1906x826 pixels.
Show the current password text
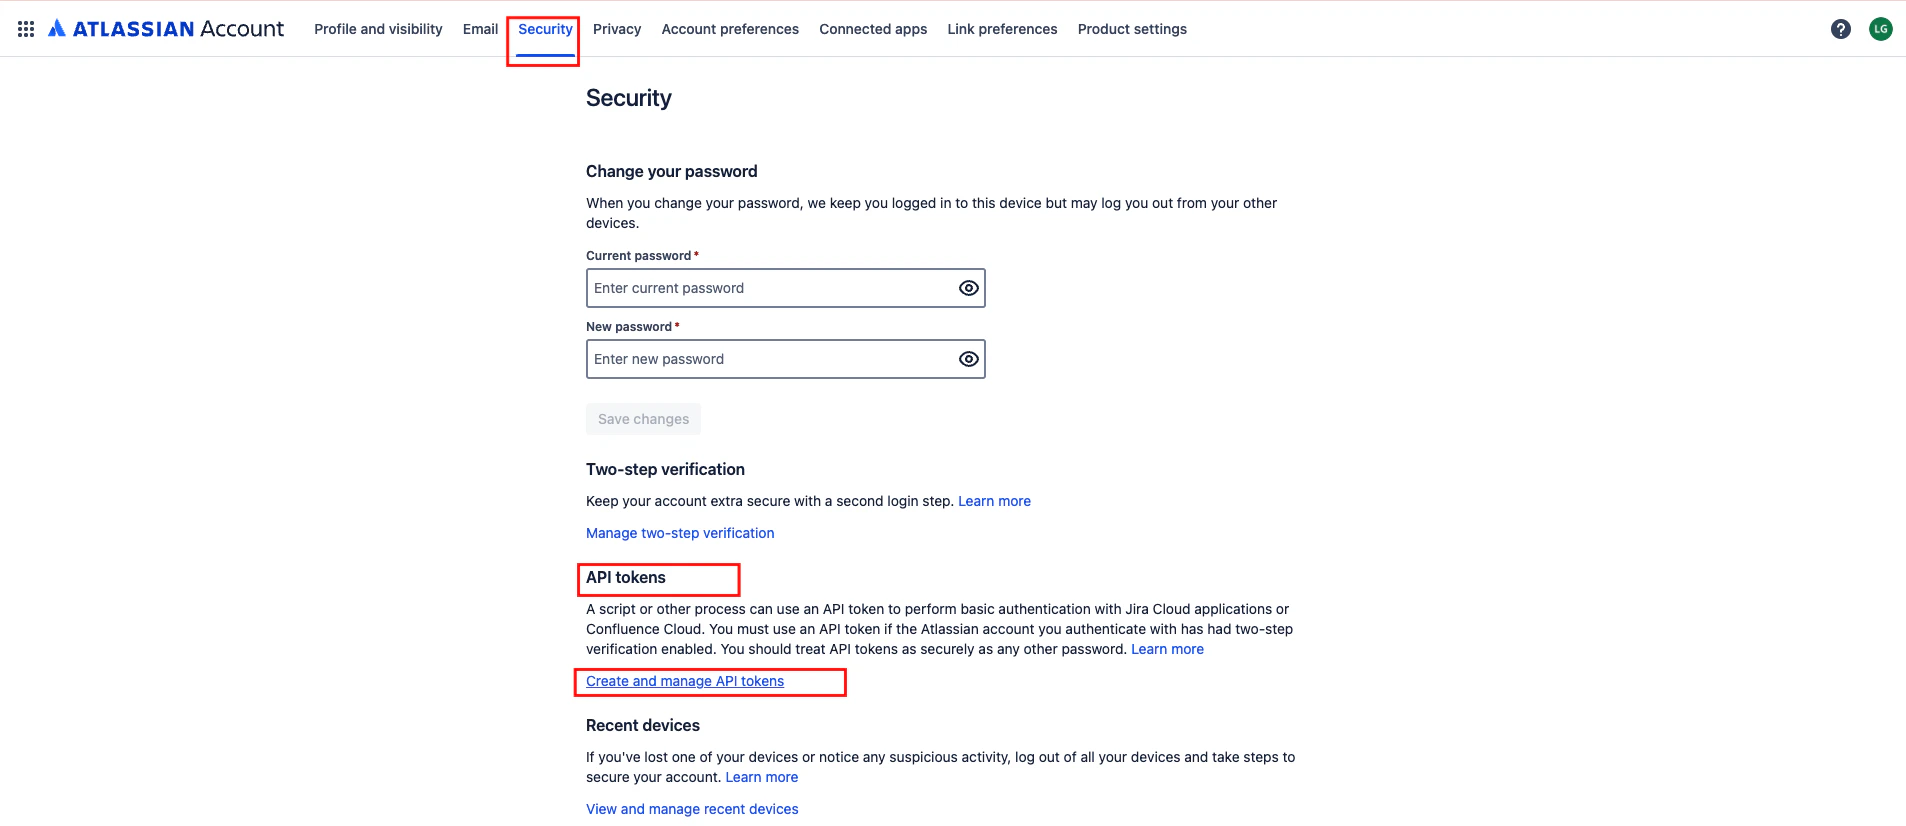pyautogui.click(x=967, y=288)
